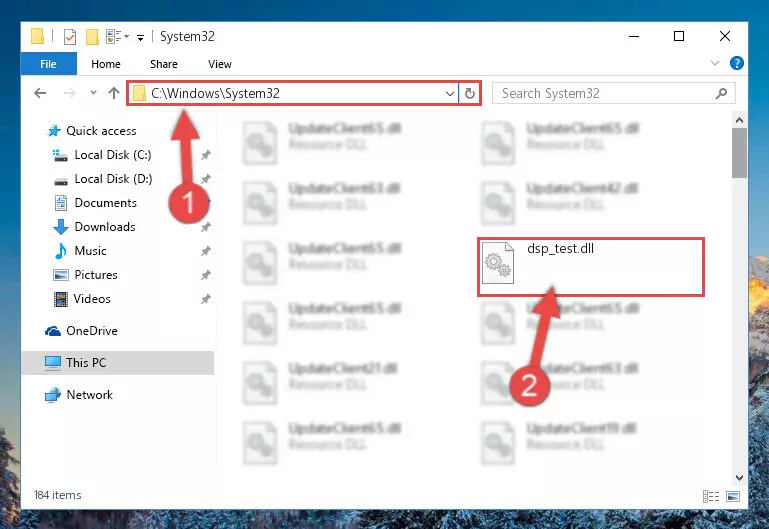The height and width of the screenshot is (529, 769).
Task: Click the pin icon next to Downloads
Action: (x=205, y=227)
